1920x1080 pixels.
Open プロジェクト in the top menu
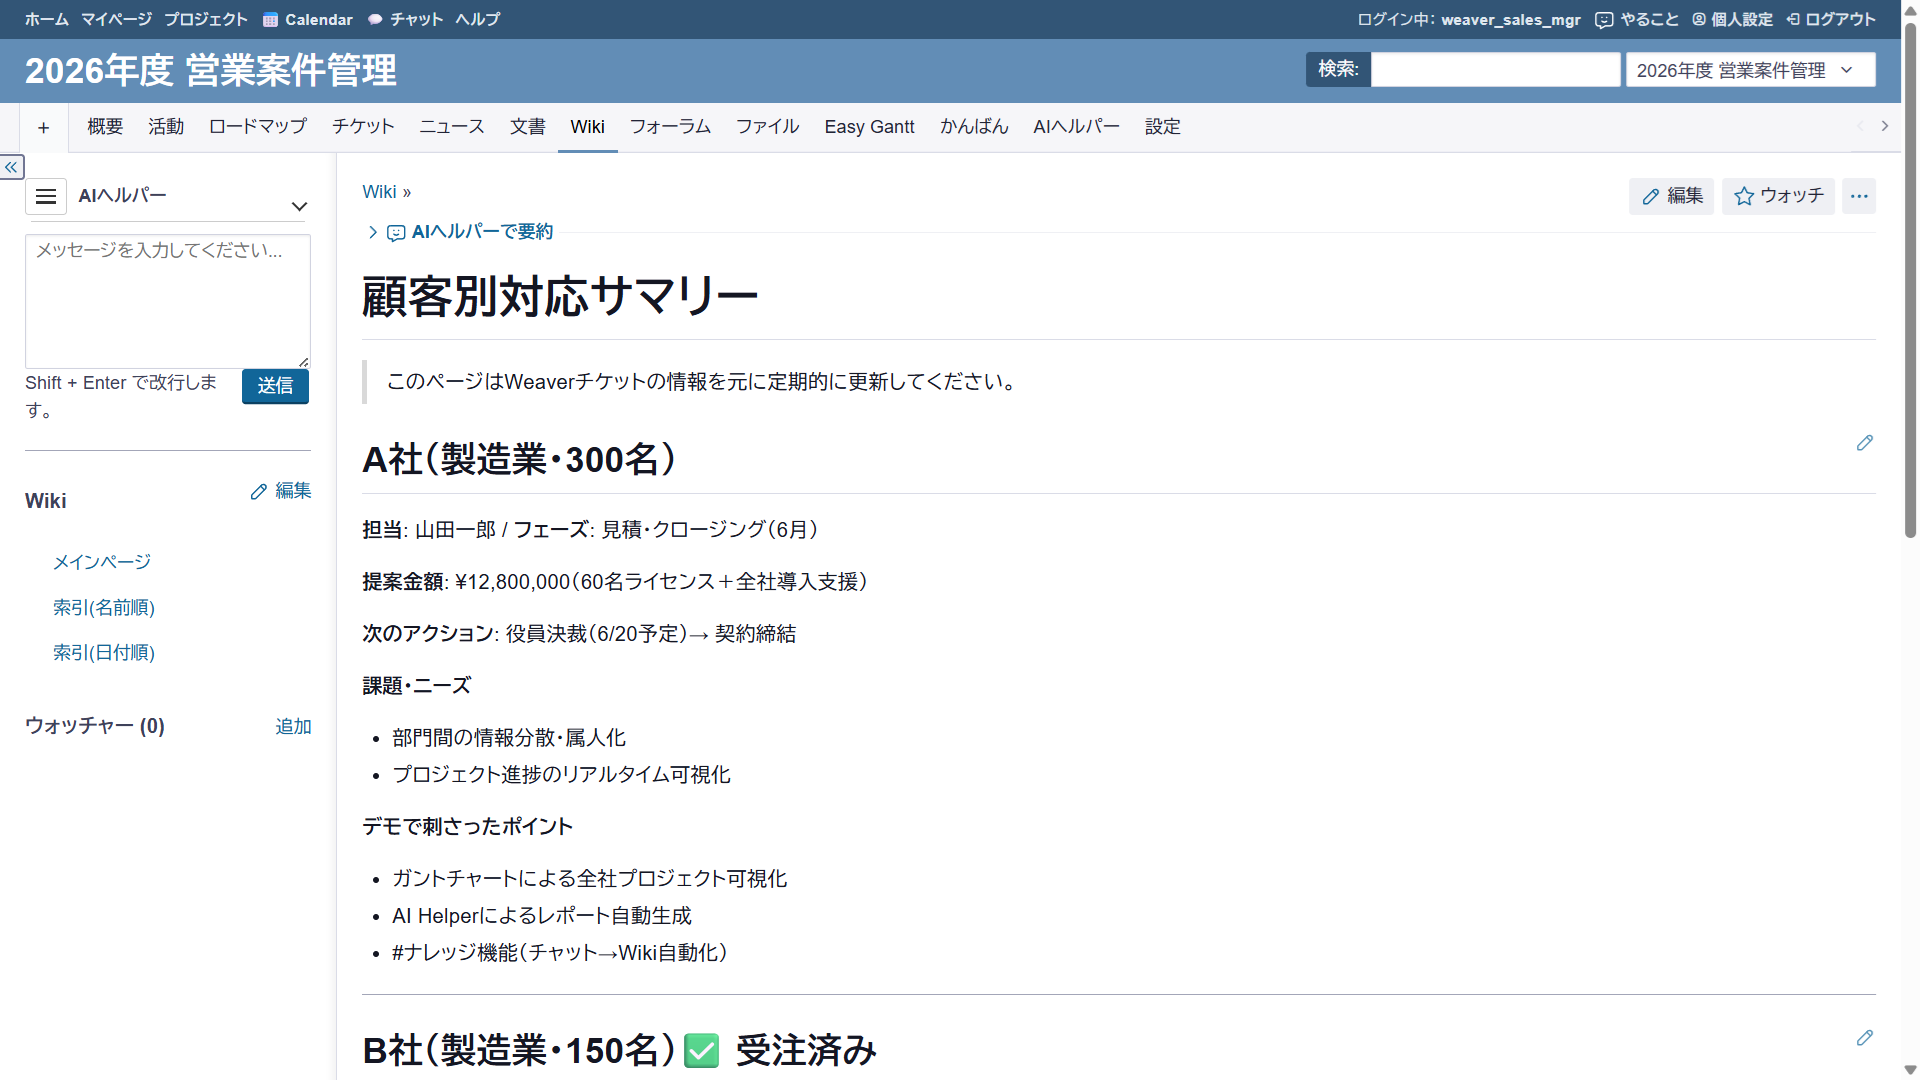coord(206,19)
